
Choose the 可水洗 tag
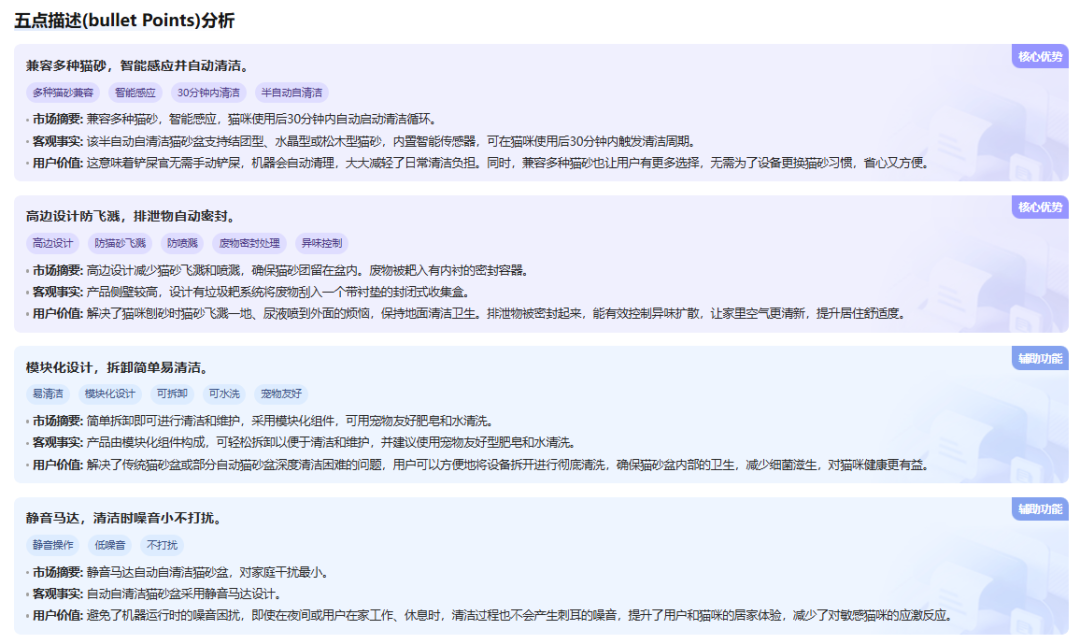224,394
